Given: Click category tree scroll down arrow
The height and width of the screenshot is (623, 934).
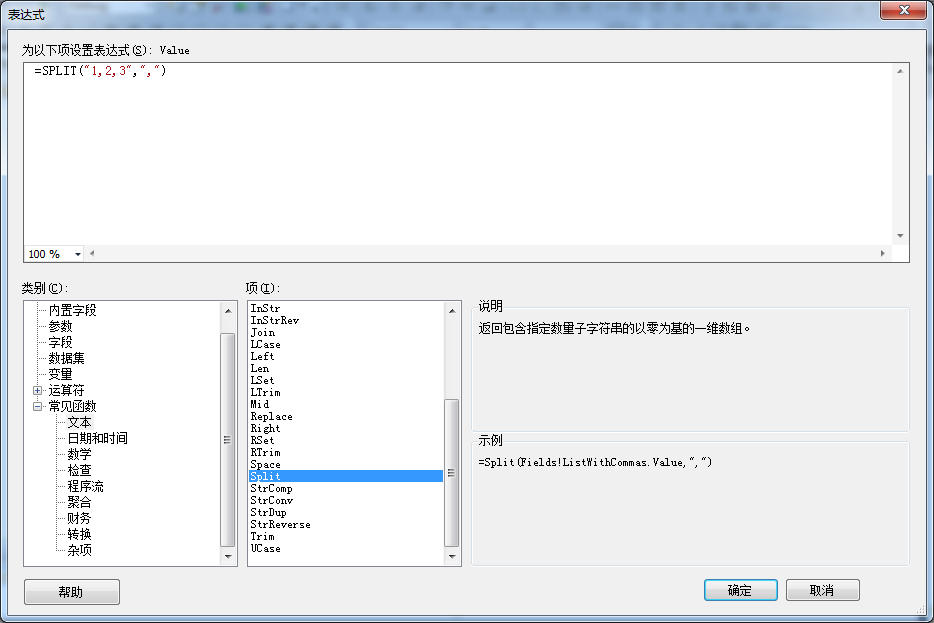Looking at the screenshot, I should pos(228,556).
